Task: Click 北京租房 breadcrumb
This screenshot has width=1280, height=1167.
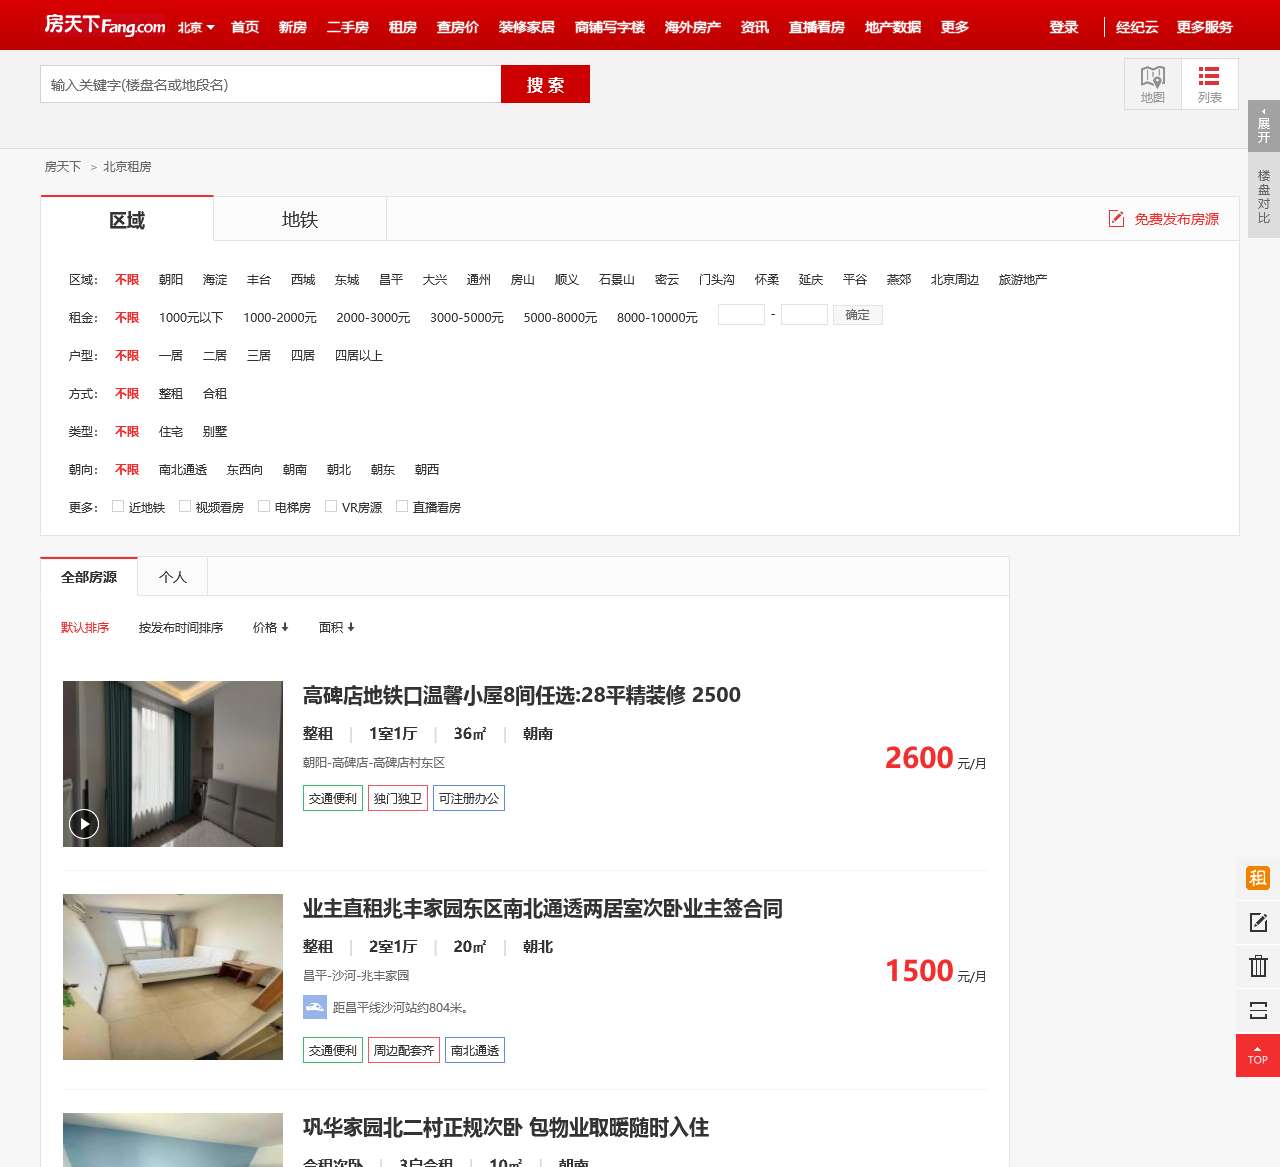Action: 127,167
